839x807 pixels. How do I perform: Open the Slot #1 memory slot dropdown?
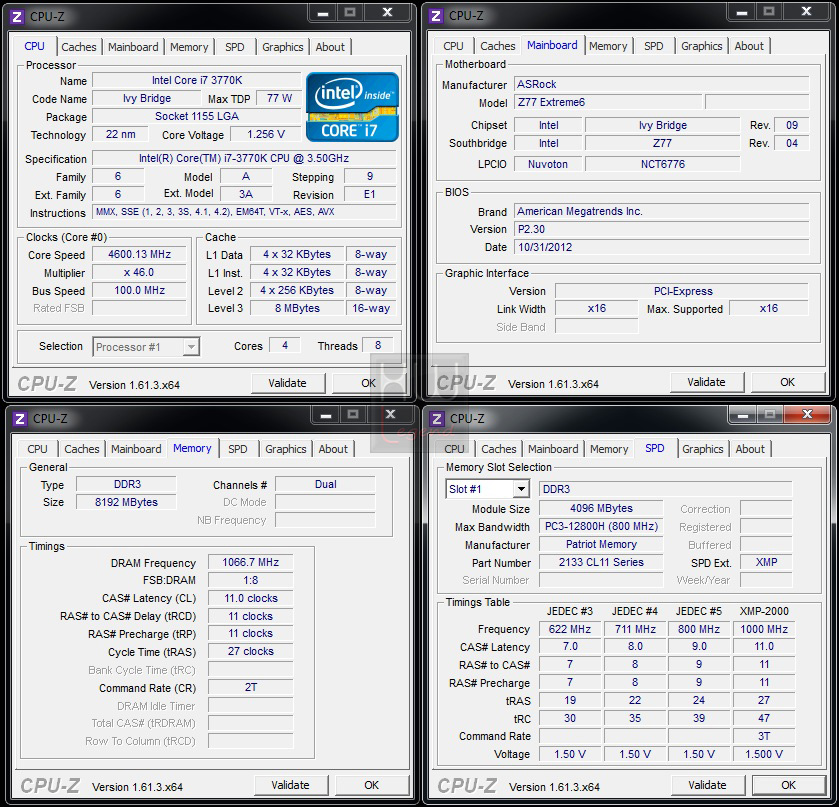(x=487, y=489)
